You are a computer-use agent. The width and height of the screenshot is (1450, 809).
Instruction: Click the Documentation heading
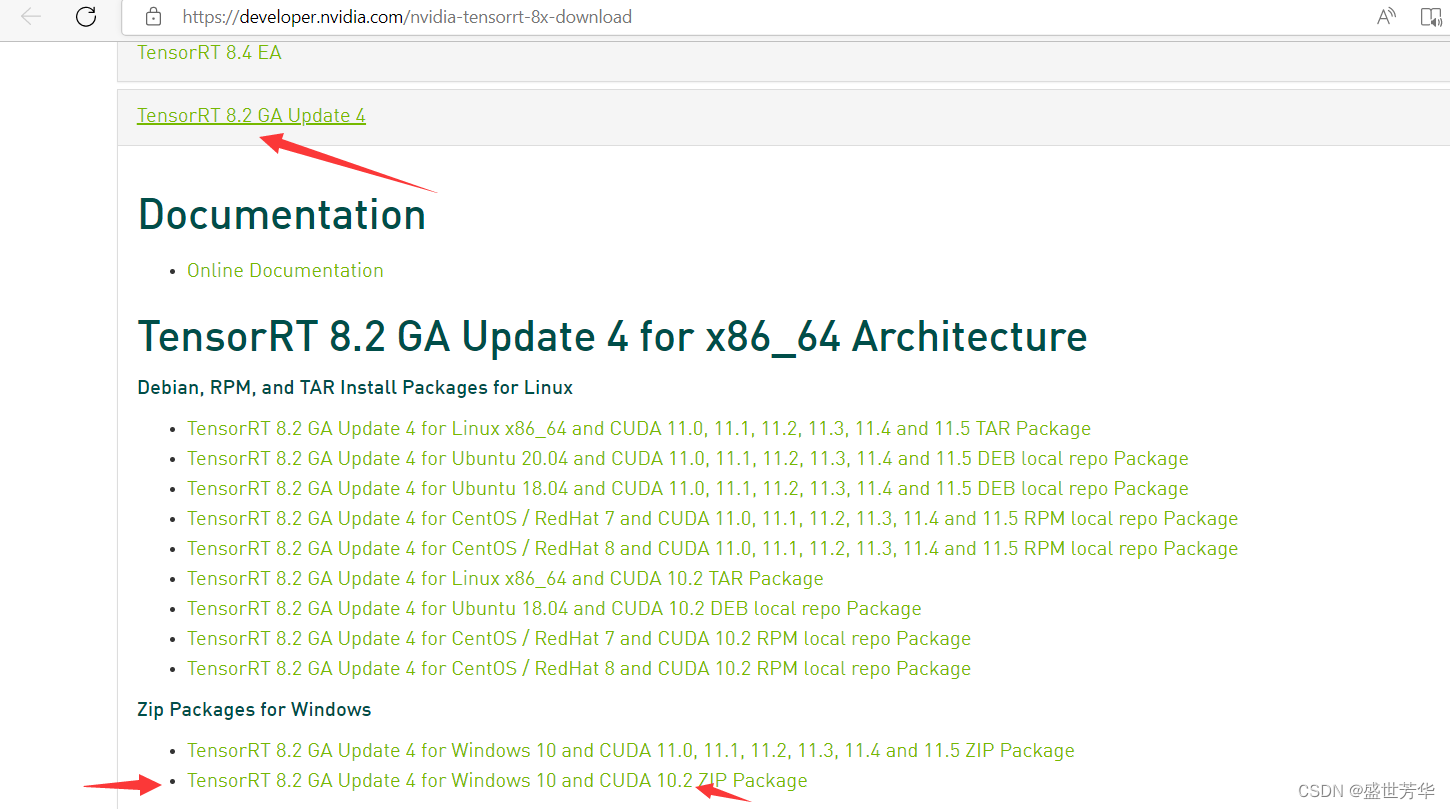(x=282, y=214)
